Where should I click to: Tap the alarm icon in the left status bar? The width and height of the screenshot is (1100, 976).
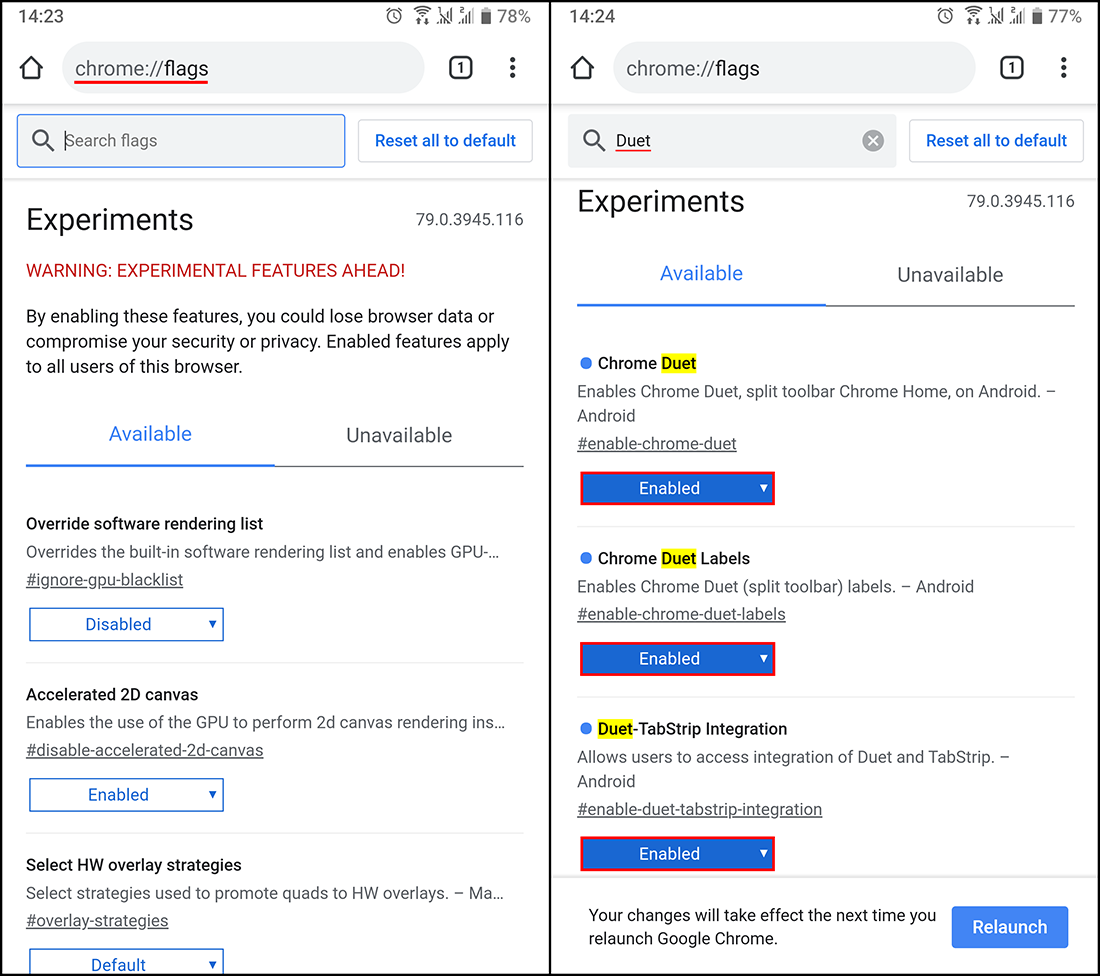tap(394, 15)
